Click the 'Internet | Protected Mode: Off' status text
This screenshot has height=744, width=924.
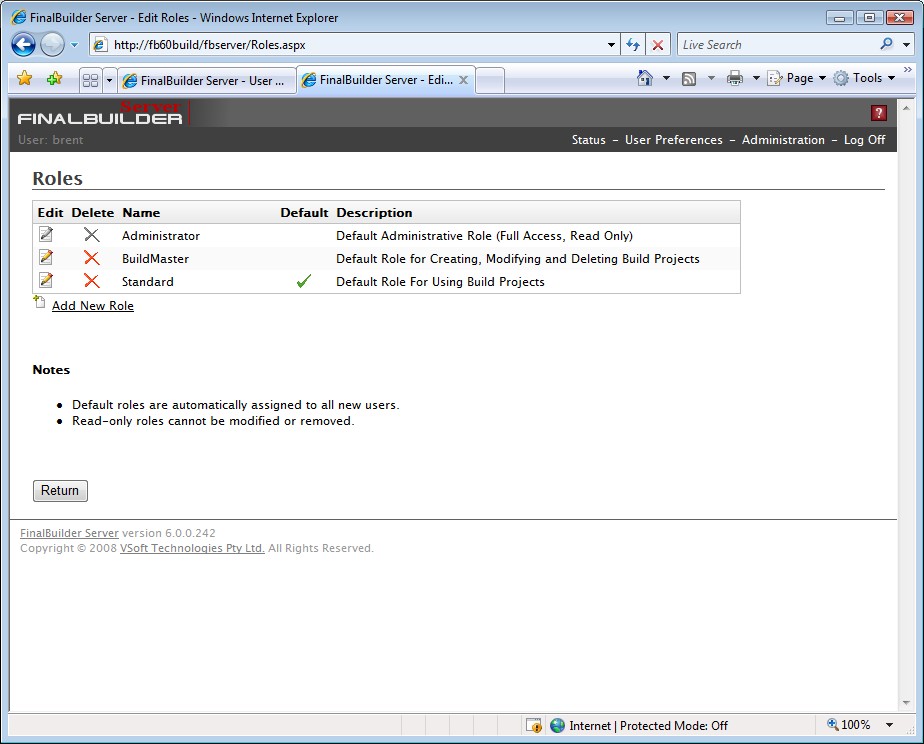649,726
